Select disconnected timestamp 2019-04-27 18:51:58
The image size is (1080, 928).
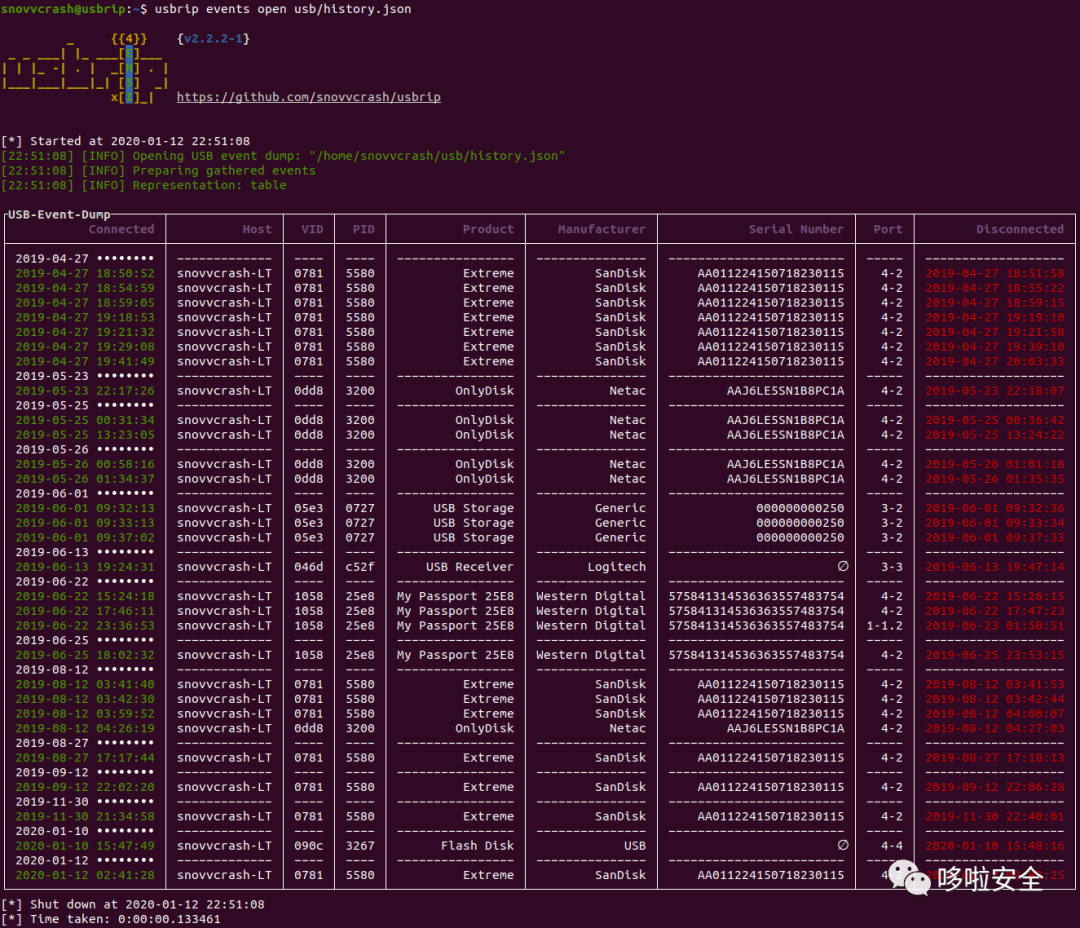click(995, 274)
